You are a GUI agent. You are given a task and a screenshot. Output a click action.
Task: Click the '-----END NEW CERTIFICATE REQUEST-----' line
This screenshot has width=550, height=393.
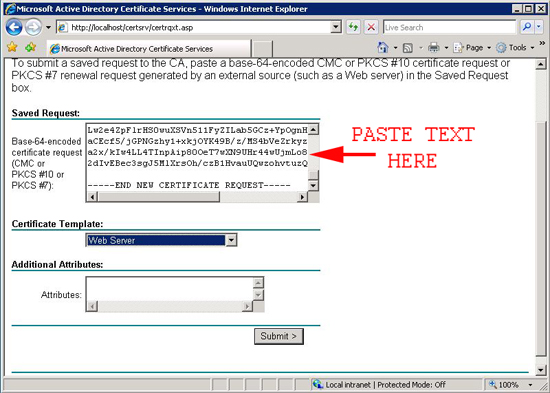point(189,185)
